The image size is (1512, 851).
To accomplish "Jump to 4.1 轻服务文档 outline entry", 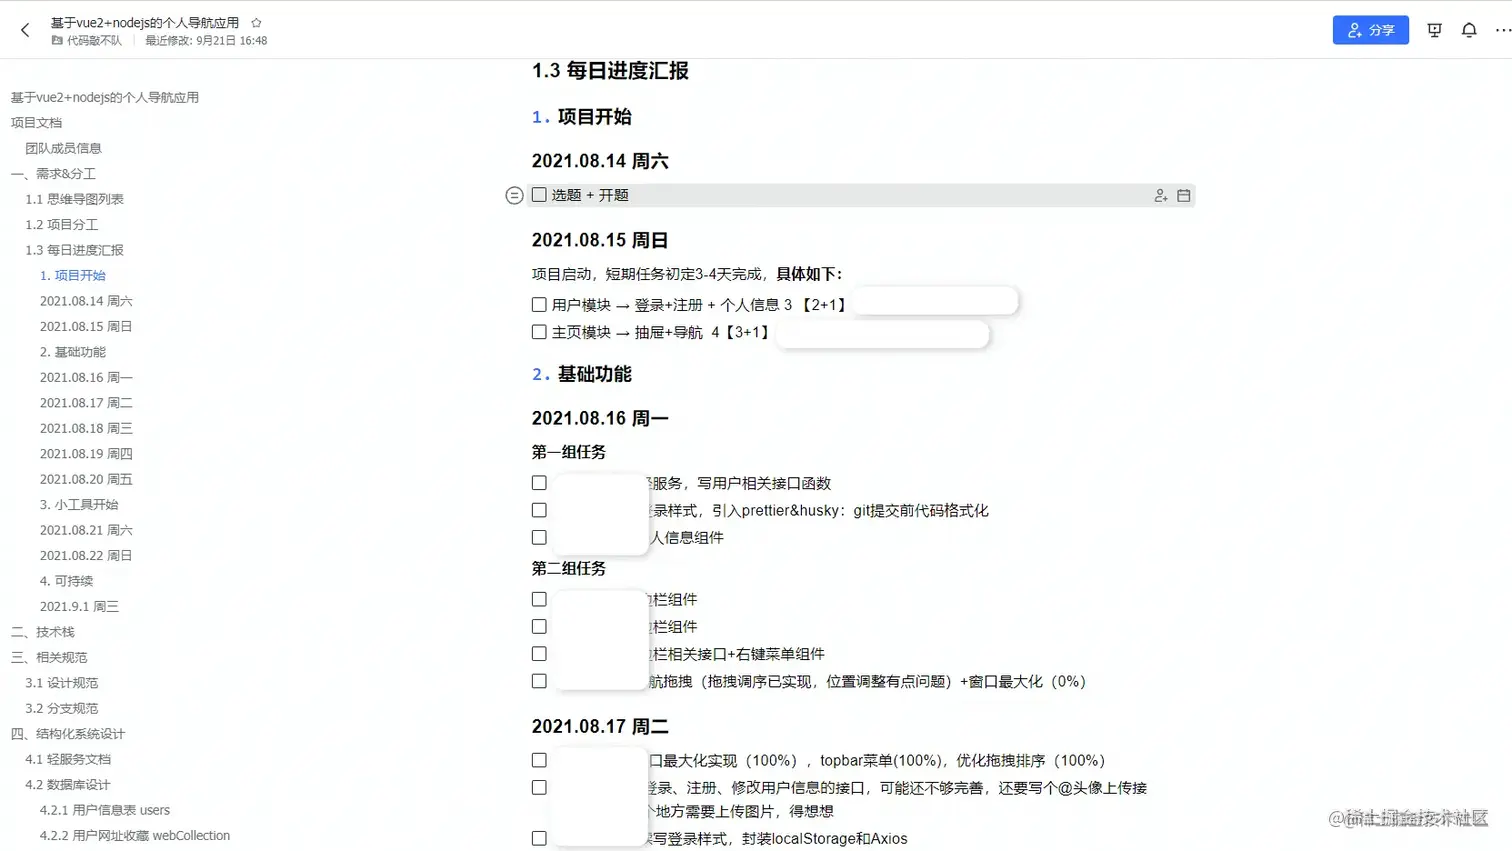I will tap(68, 759).
